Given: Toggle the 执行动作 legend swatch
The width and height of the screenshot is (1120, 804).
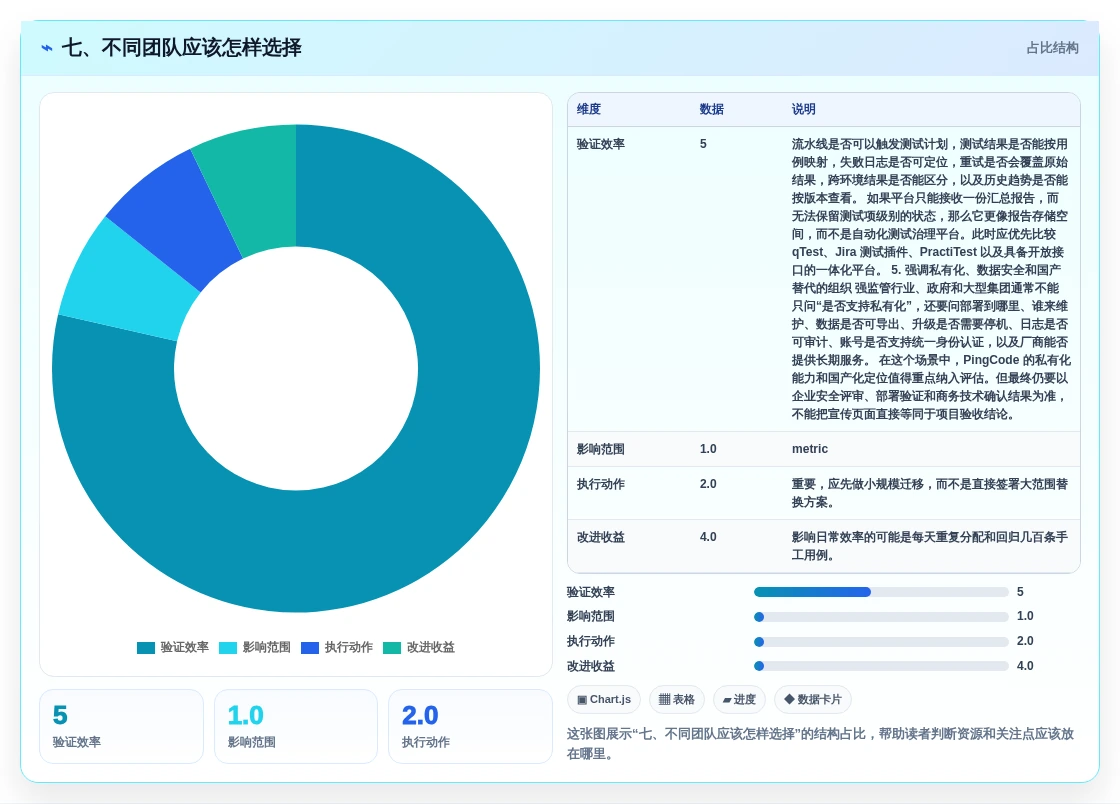Looking at the screenshot, I should pos(310,648).
